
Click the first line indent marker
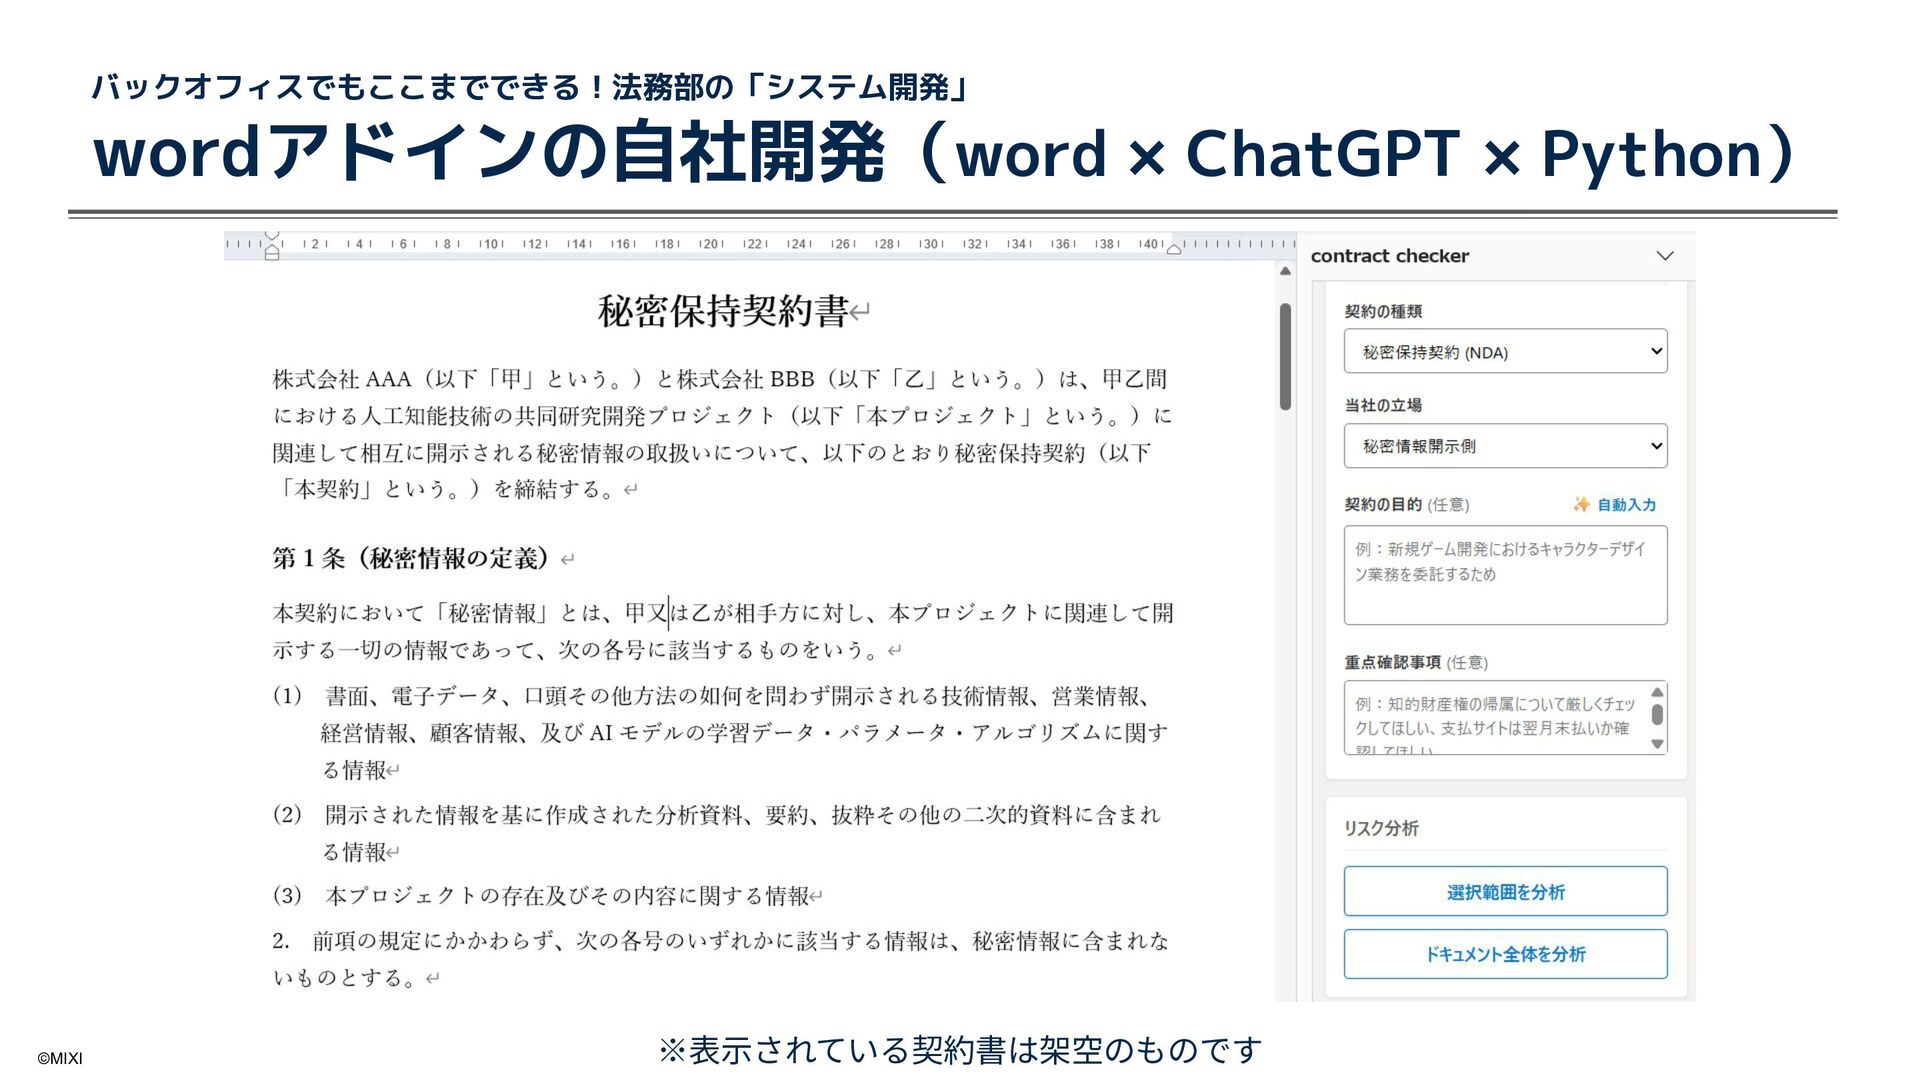pyautogui.click(x=272, y=237)
